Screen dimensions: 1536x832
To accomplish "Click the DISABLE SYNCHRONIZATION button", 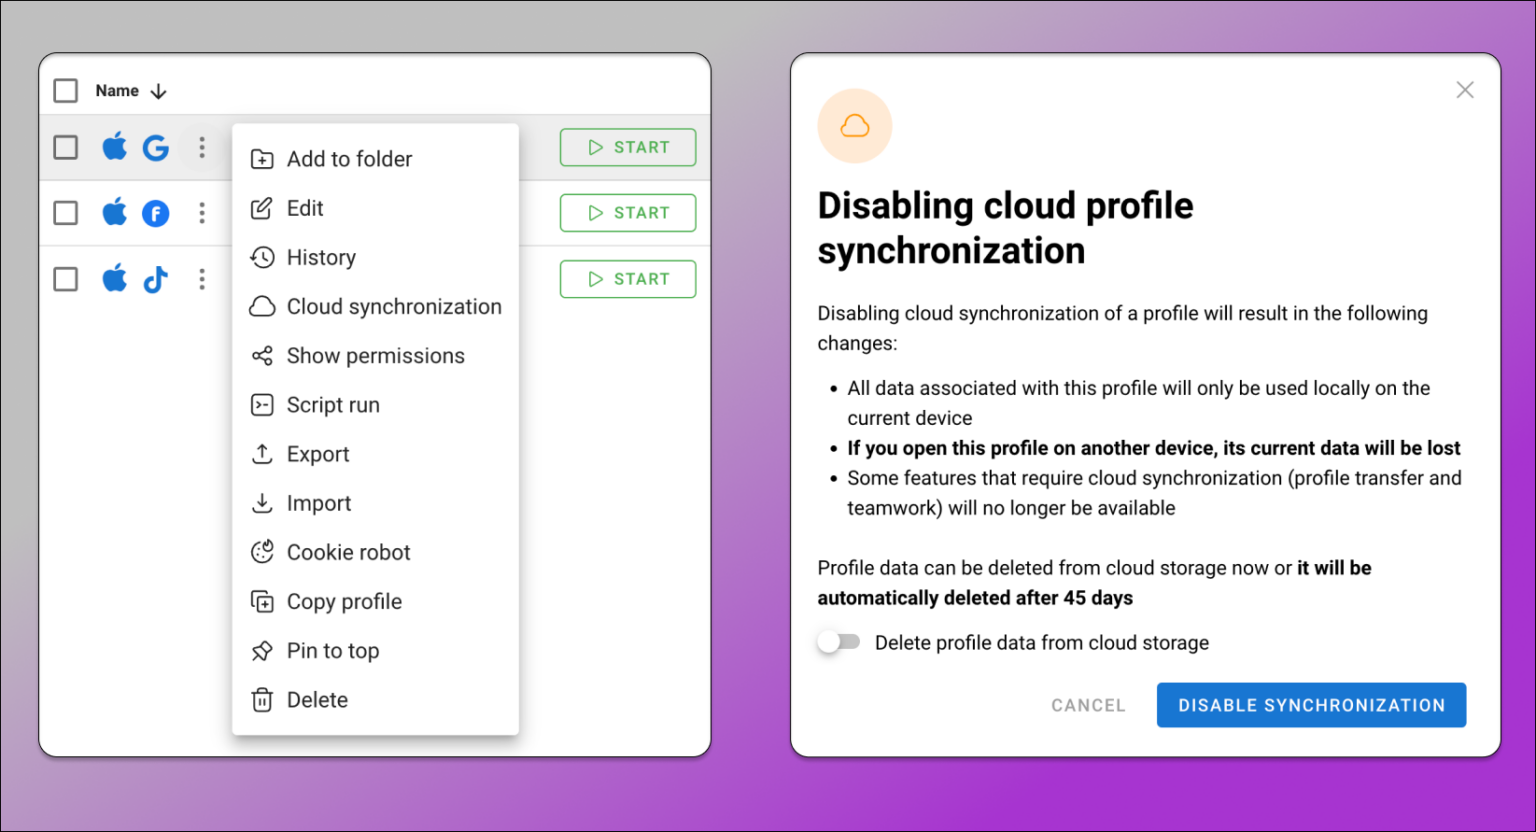I will click(x=1311, y=705).
